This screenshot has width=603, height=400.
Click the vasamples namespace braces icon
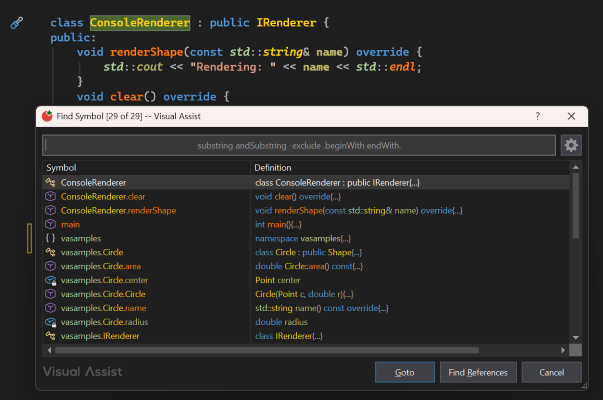pyautogui.click(x=50, y=239)
